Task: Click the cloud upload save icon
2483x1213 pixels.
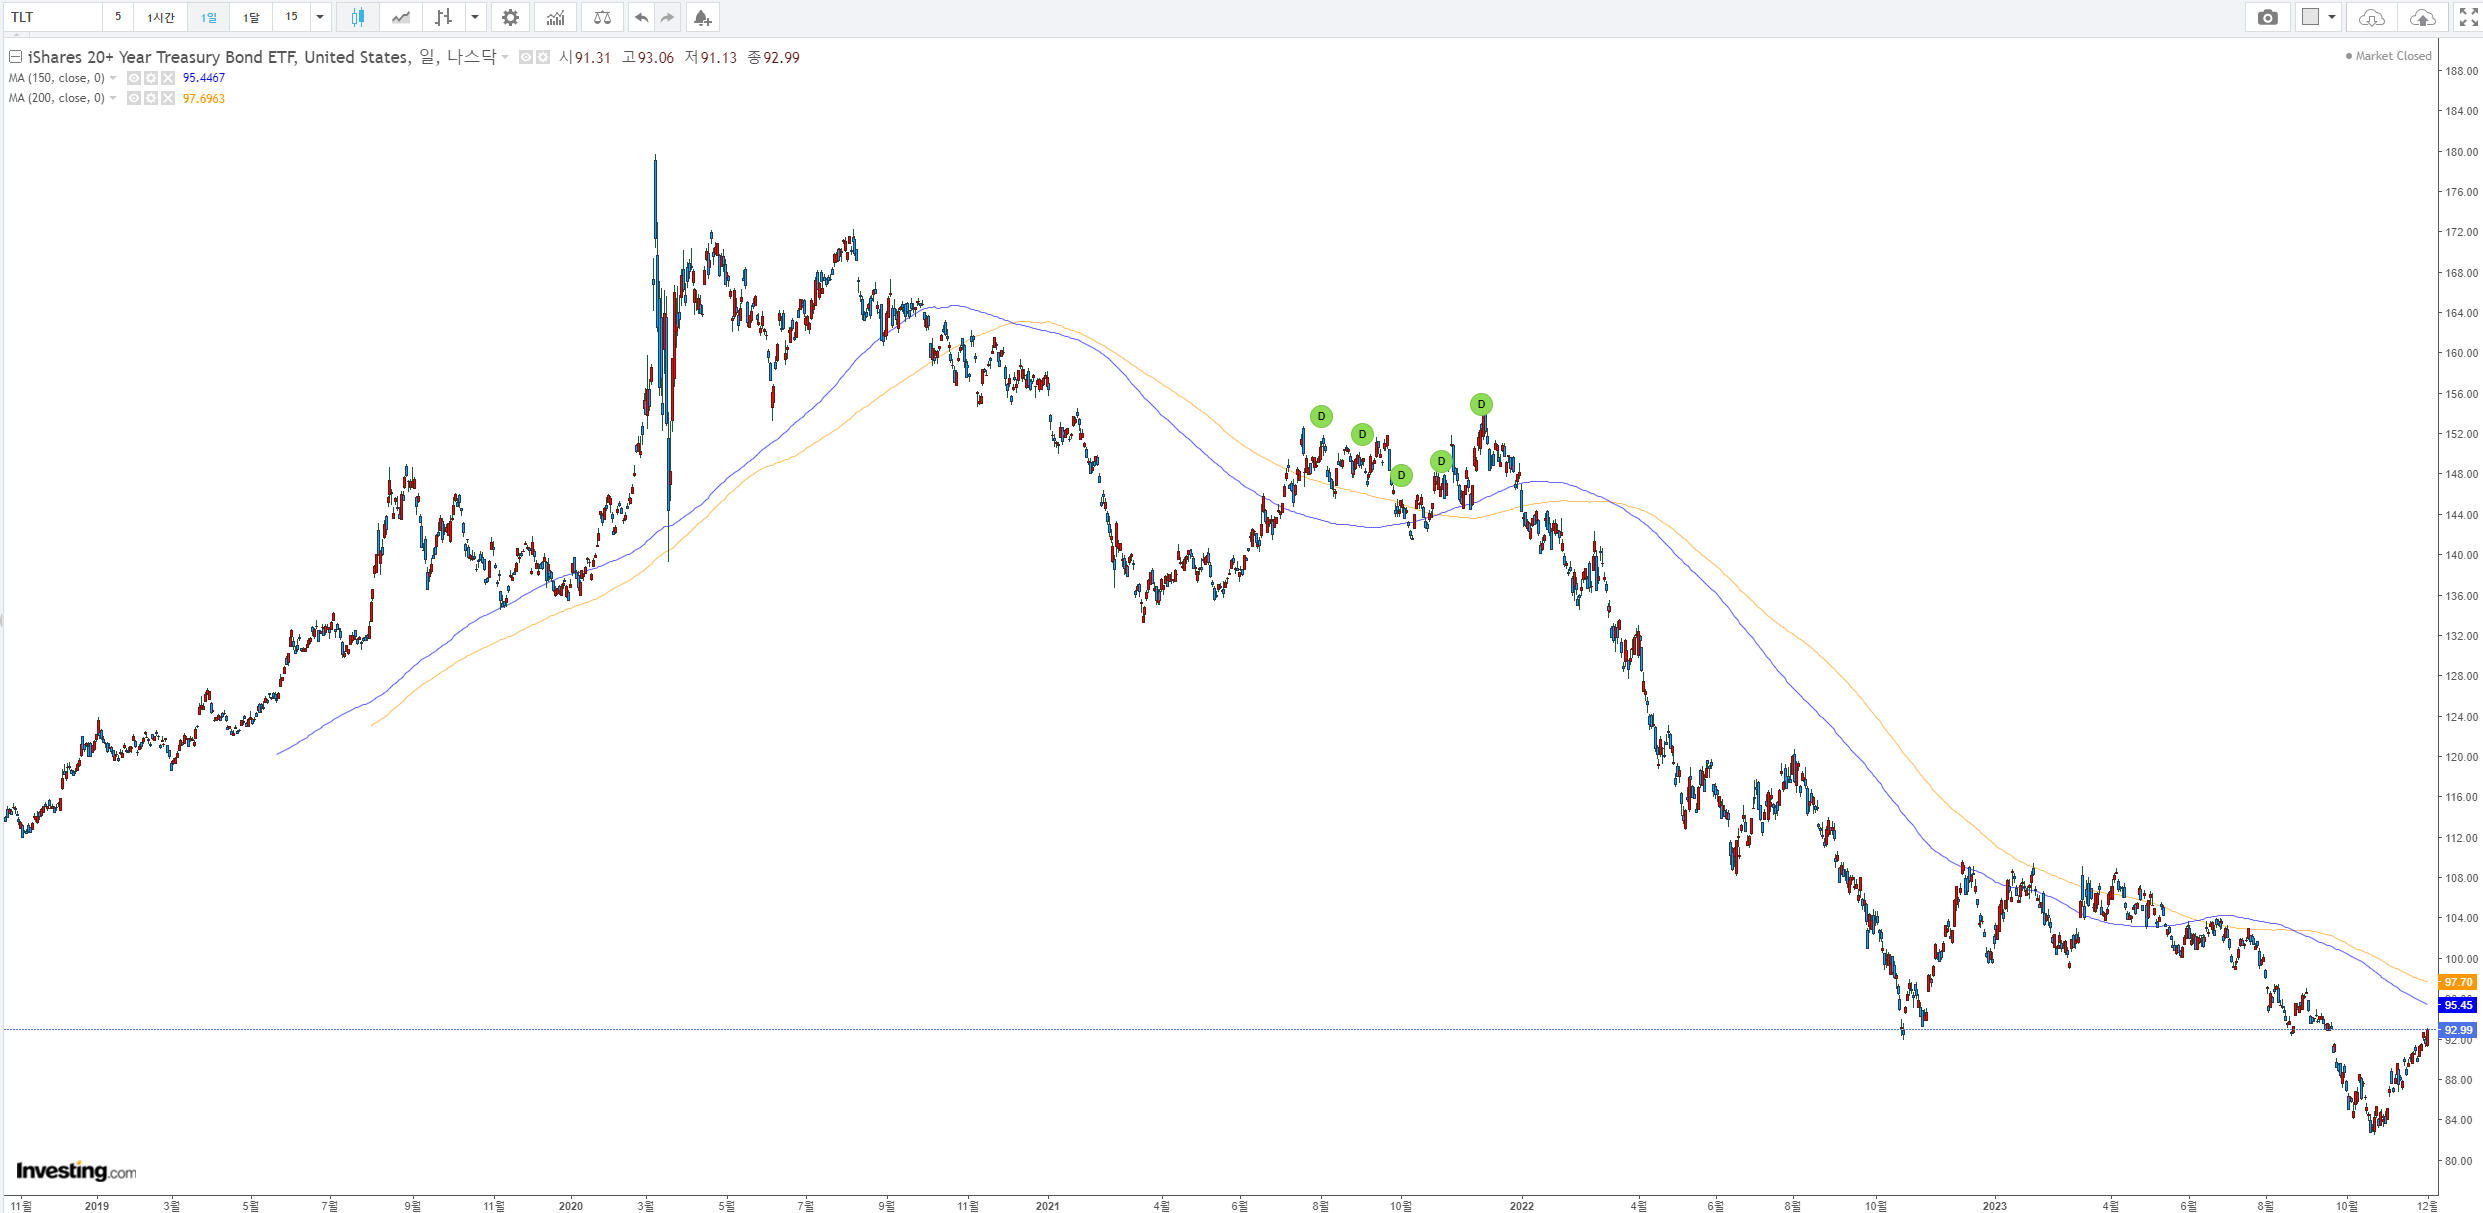Action: 2422,17
